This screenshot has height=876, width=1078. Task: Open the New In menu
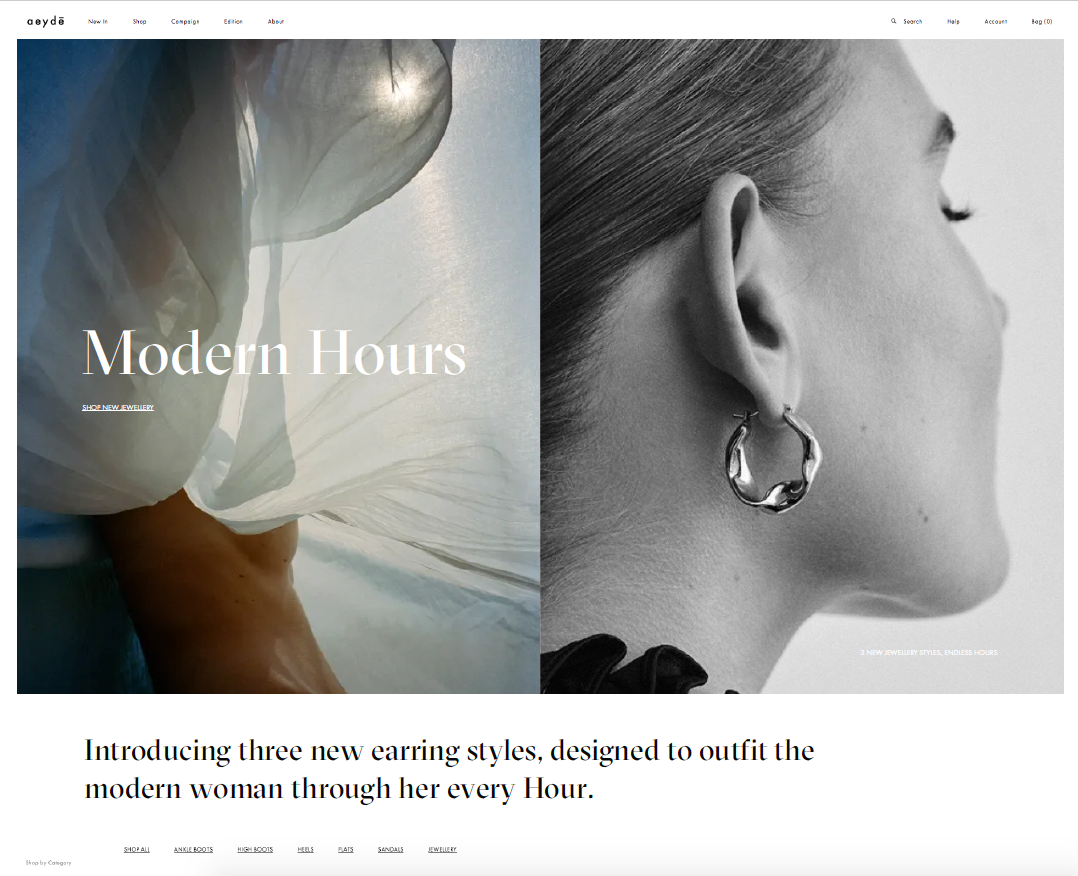pos(98,21)
